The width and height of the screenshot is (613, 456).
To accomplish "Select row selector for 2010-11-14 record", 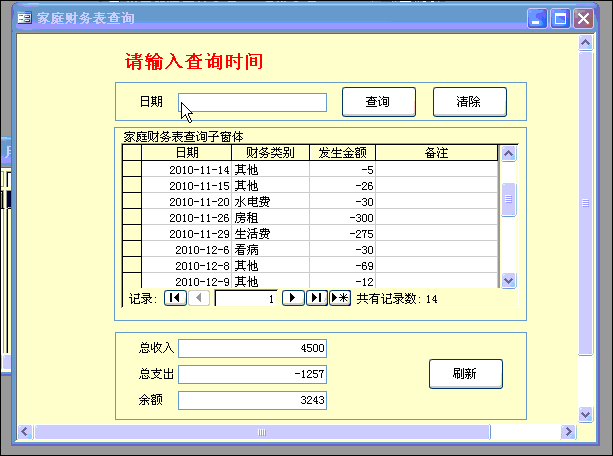I will 132,169.
